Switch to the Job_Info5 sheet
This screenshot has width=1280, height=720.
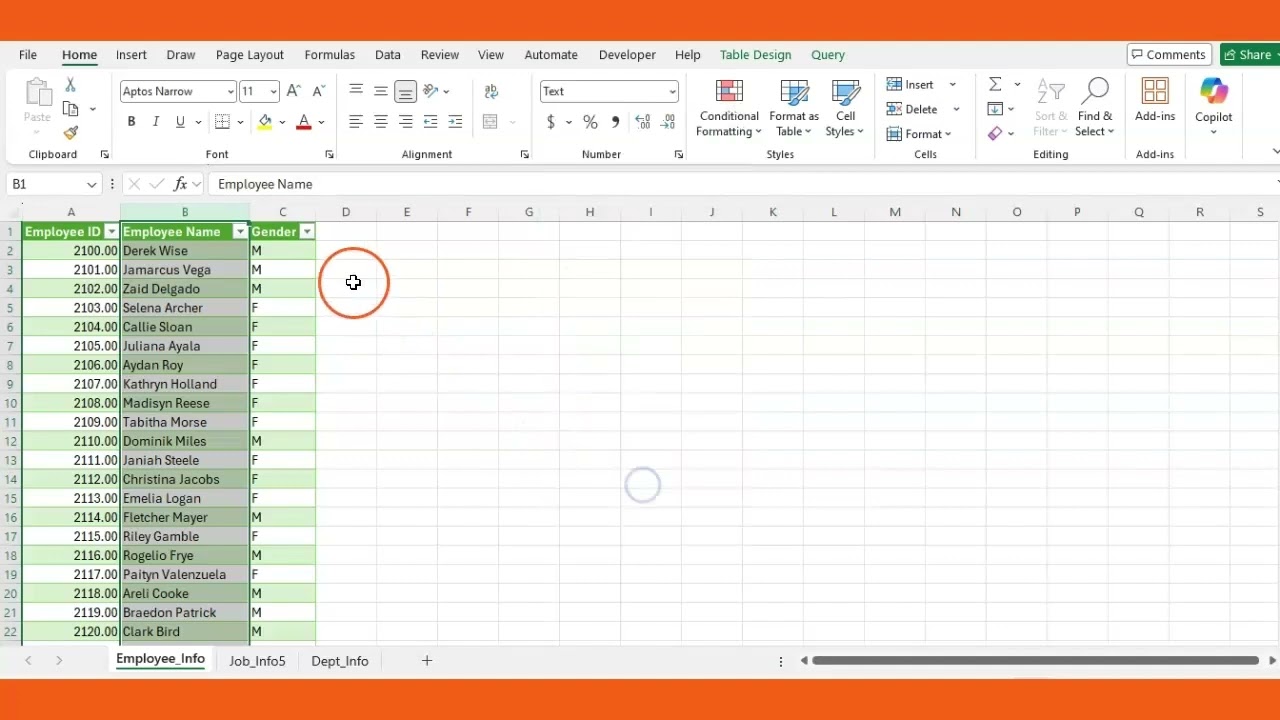[257, 661]
